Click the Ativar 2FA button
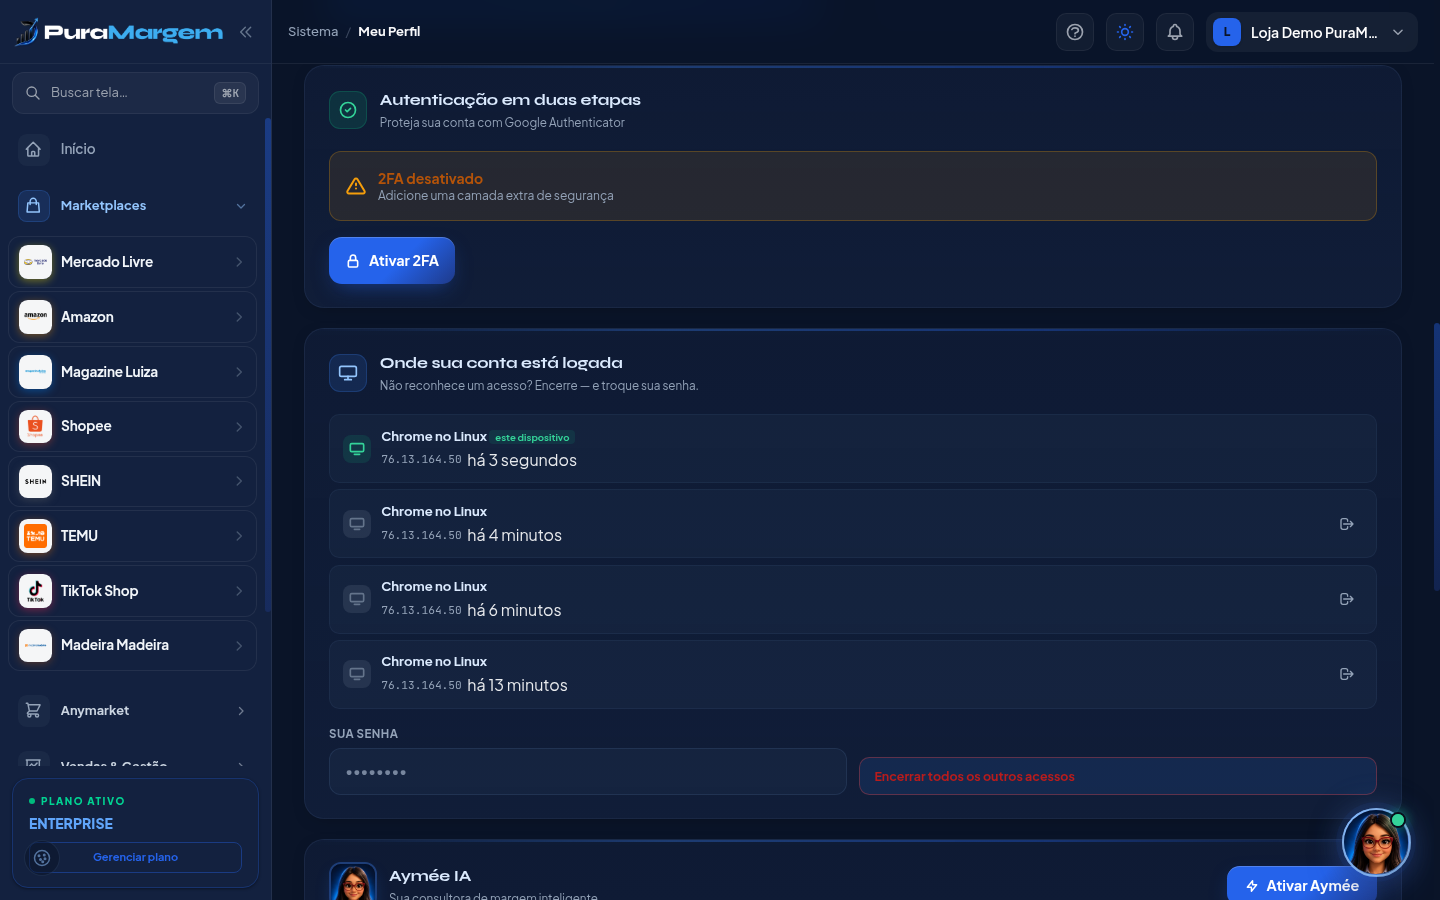This screenshot has width=1440, height=900. click(x=392, y=261)
